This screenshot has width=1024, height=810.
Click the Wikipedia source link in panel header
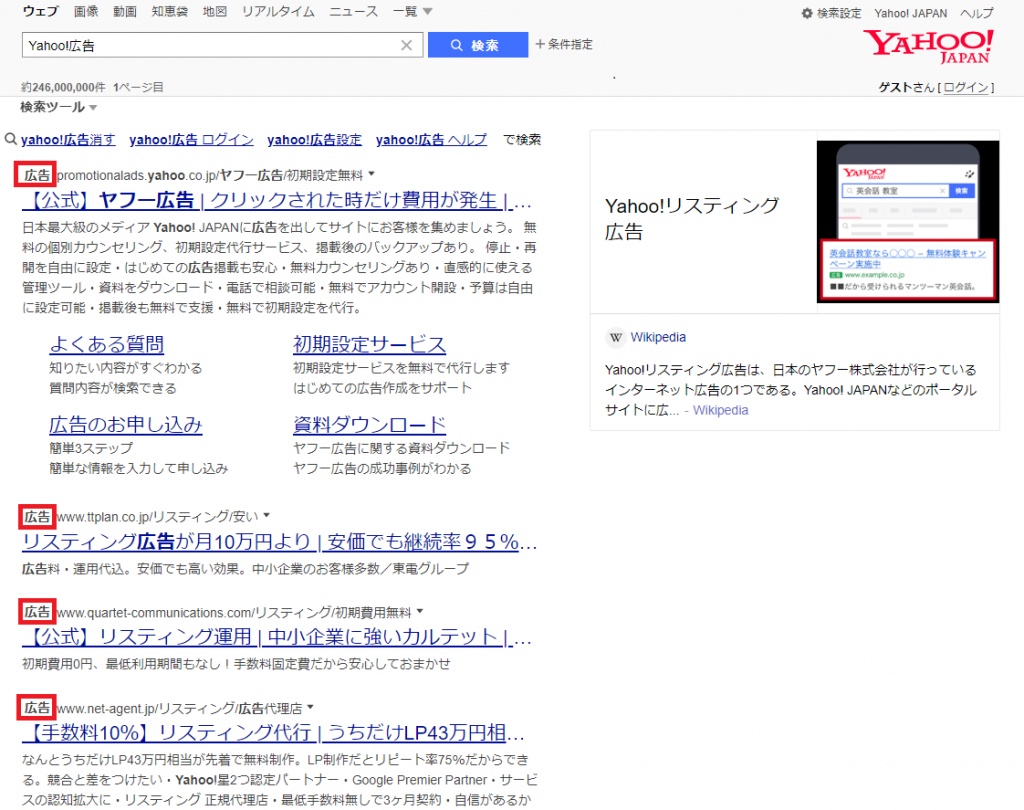point(658,338)
